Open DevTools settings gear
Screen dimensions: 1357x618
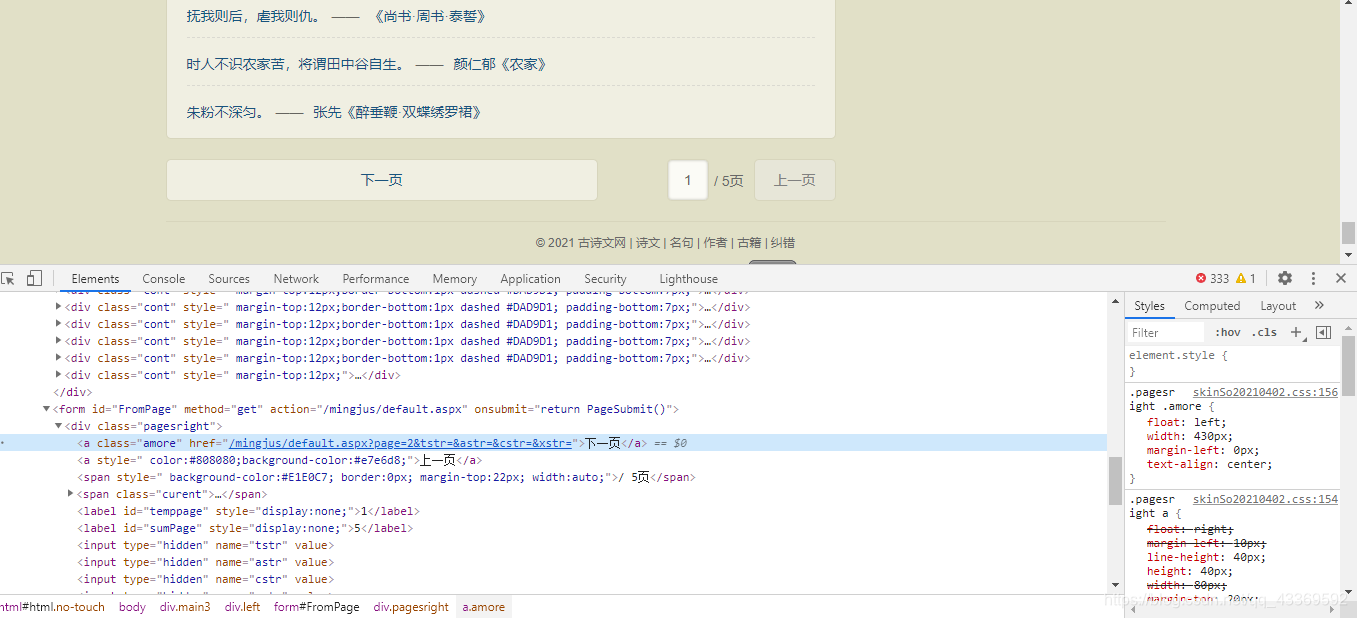coord(1285,278)
